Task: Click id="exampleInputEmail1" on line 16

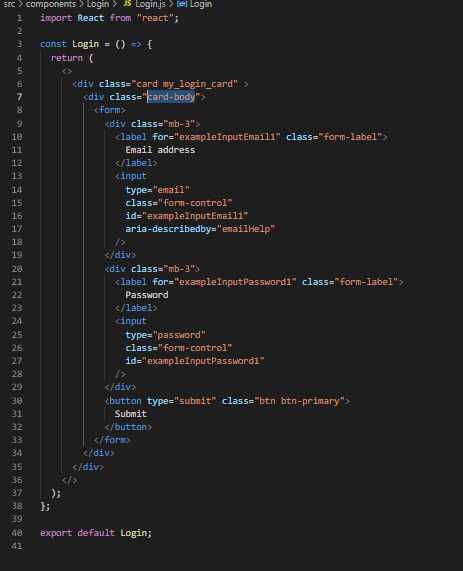Action: coord(187,216)
